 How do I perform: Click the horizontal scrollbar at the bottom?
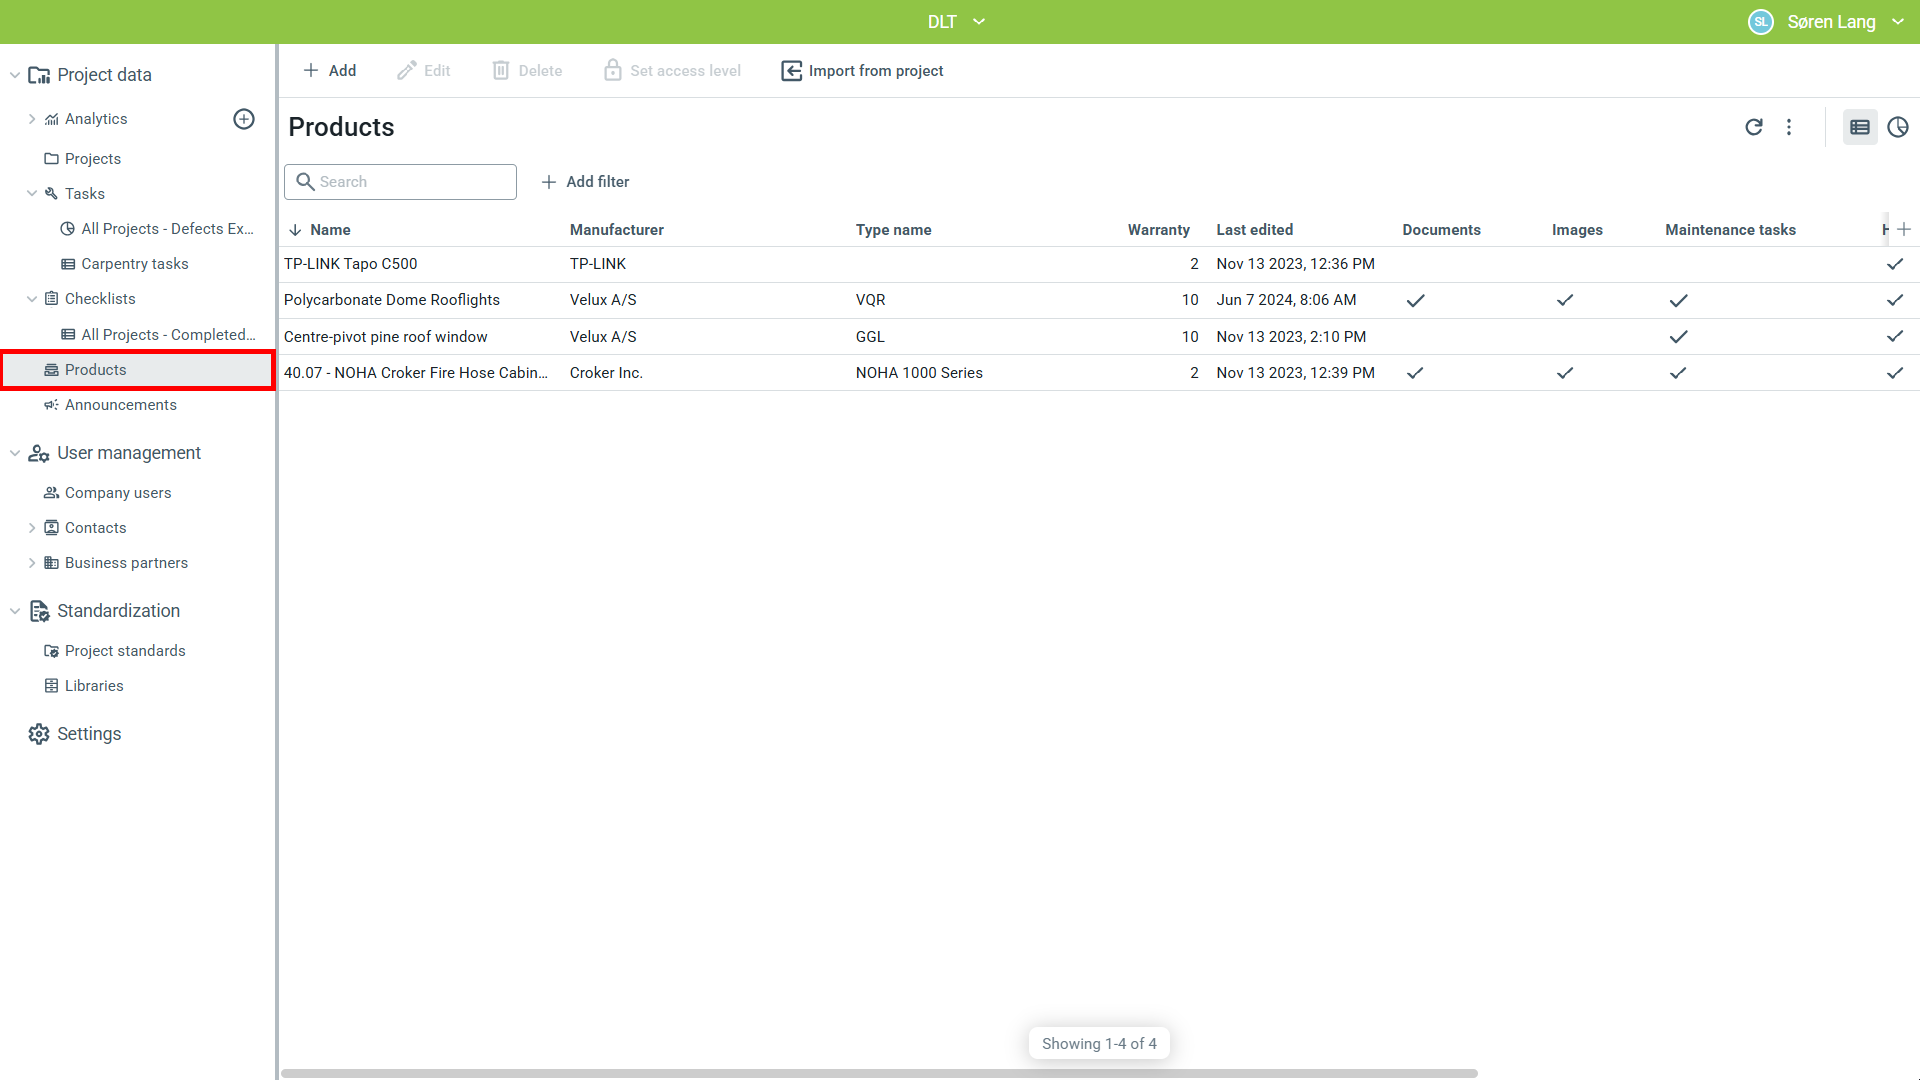[x=879, y=1073]
